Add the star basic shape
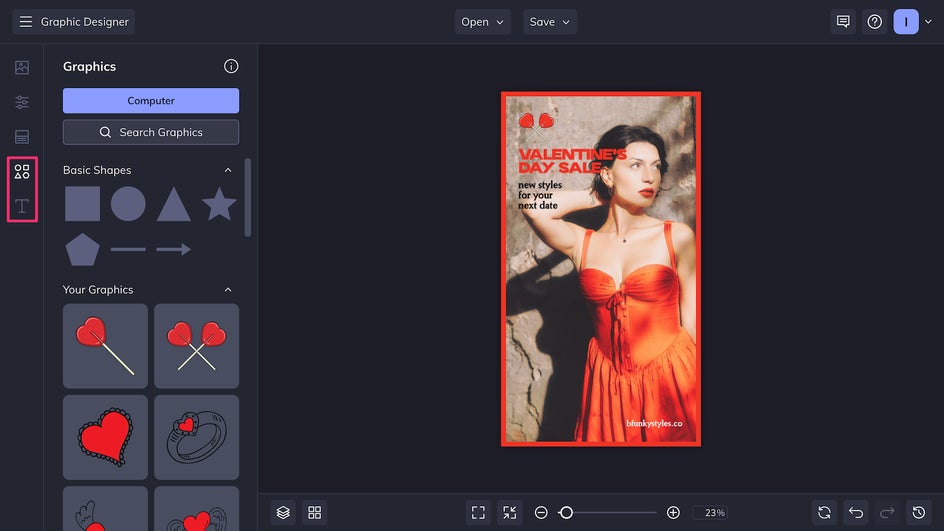The height and width of the screenshot is (531, 944). pyautogui.click(x=219, y=203)
